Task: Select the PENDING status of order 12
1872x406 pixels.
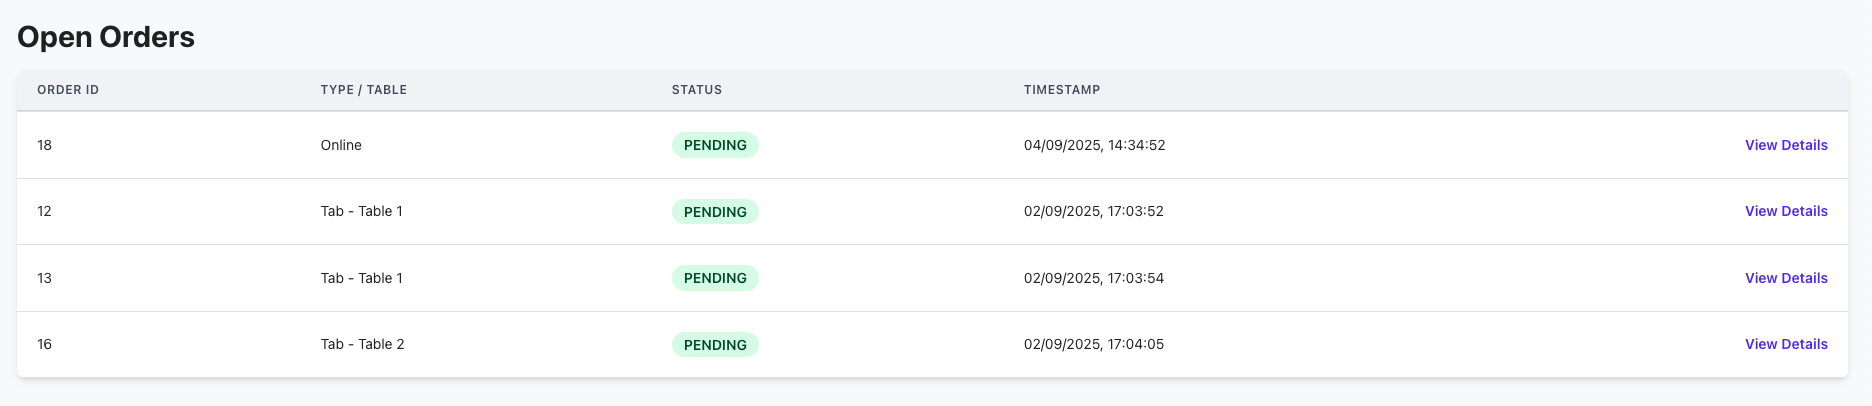Action: coord(715,212)
